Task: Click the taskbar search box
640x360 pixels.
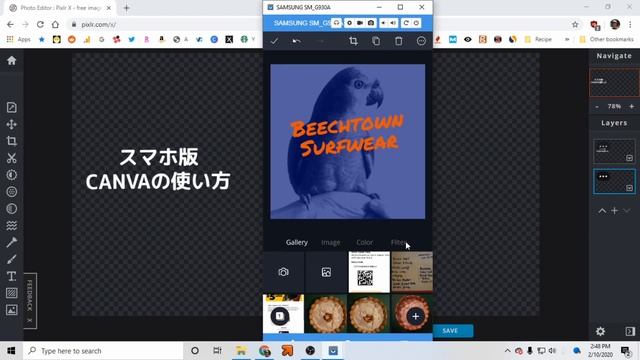Action: [x=103, y=351]
